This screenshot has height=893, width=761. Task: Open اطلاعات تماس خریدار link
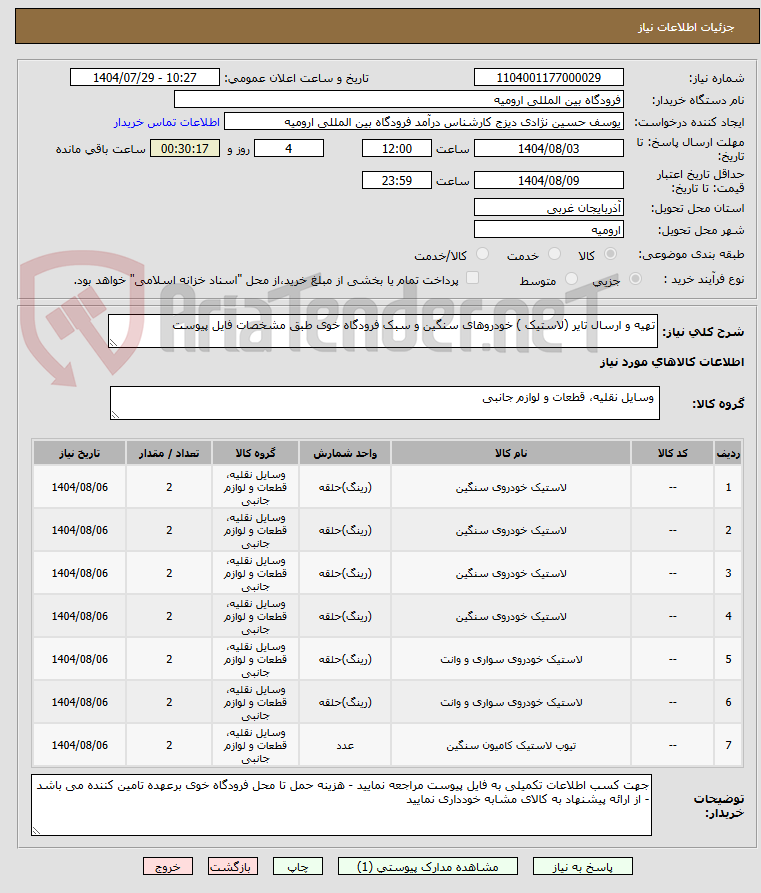click(166, 122)
